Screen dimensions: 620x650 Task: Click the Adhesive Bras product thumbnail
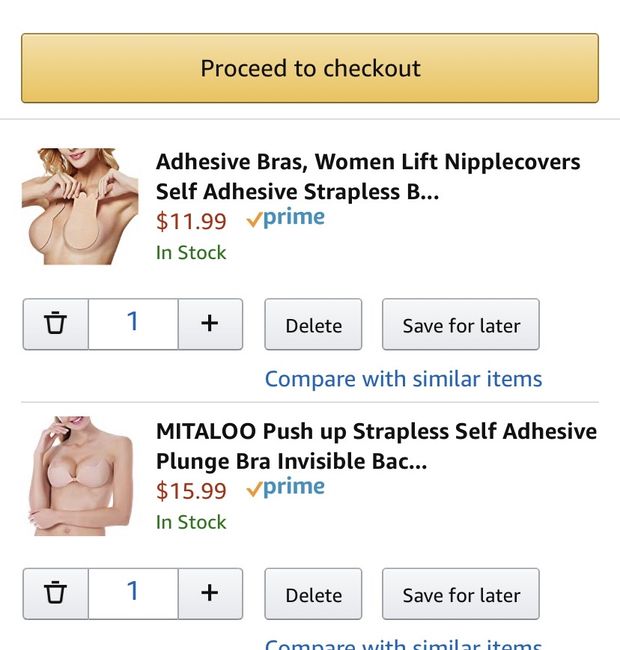coord(80,205)
